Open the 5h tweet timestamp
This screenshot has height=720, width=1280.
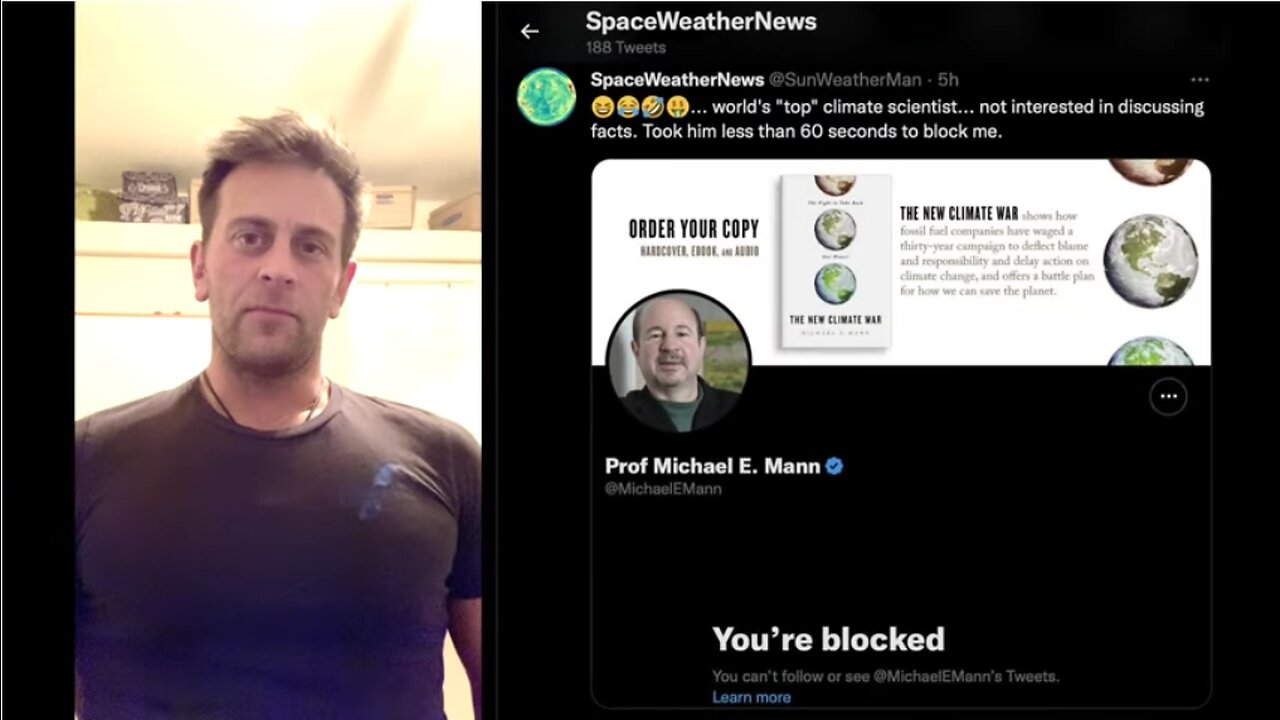(947, 79)
